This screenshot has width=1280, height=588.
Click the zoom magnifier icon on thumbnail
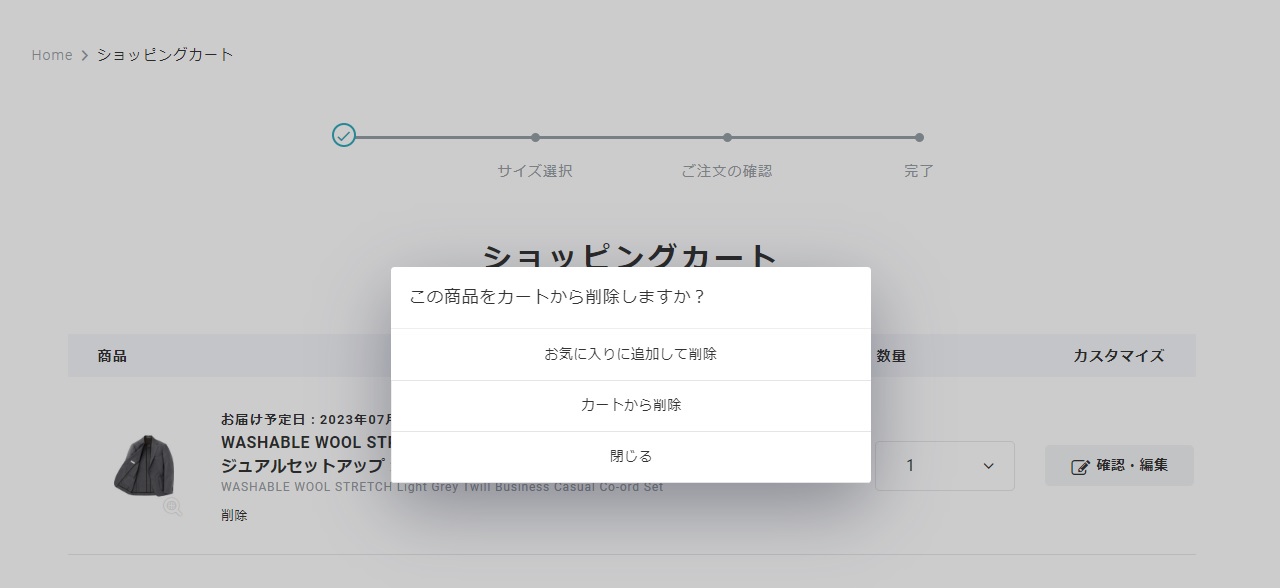coord(173,507)
